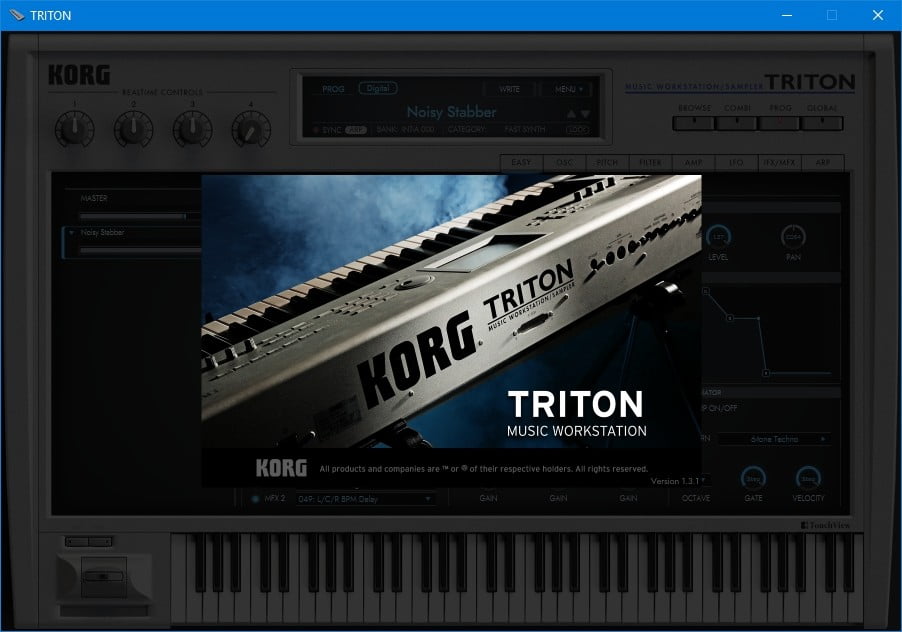Move the joystick controller
Screen dimensions: 902x632
coord(104,577)
